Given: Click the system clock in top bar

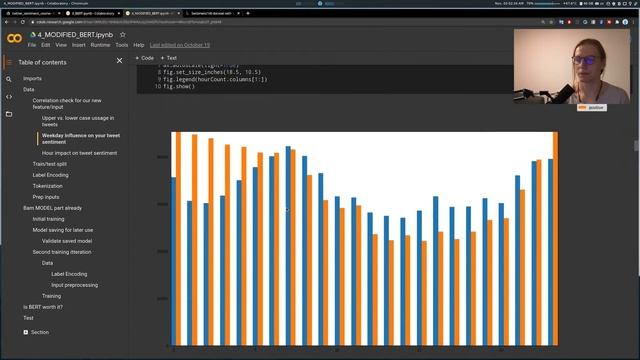Looking at the screenshot, I should (509, 3).
